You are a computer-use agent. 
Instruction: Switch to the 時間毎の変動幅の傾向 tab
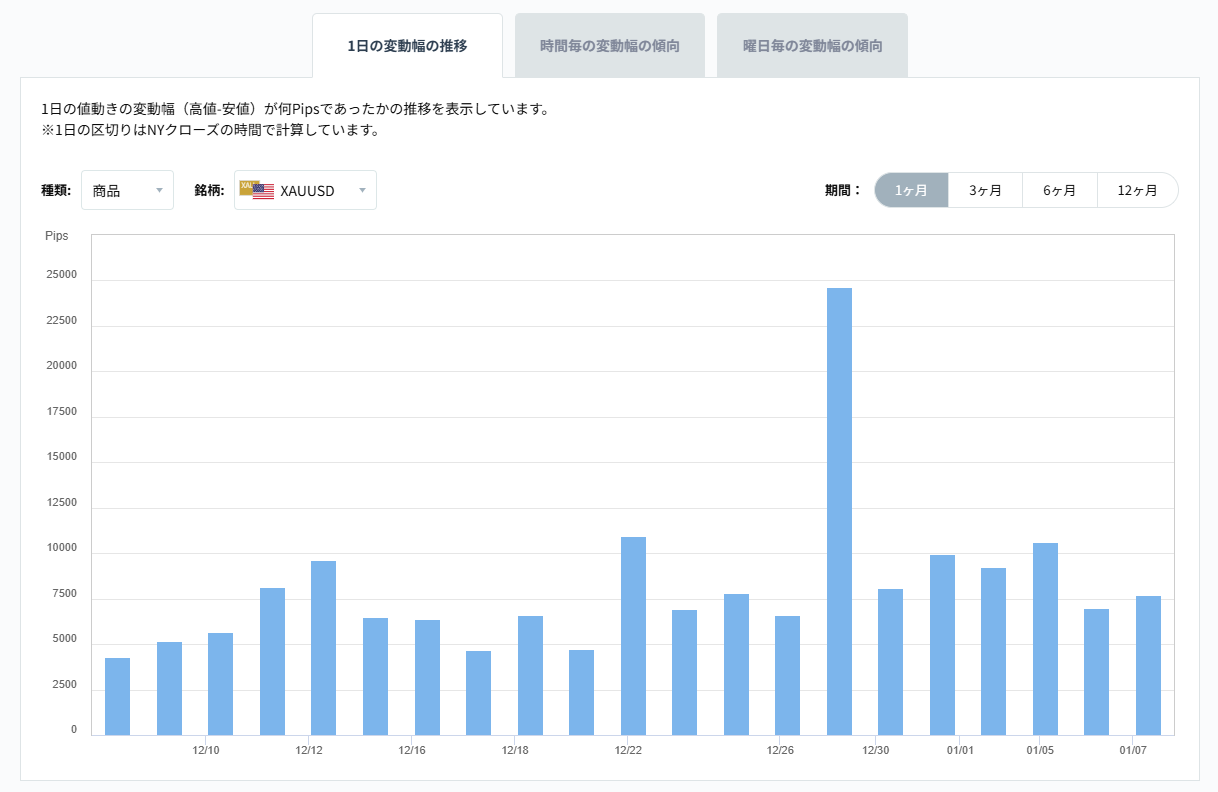coord(610,44)
